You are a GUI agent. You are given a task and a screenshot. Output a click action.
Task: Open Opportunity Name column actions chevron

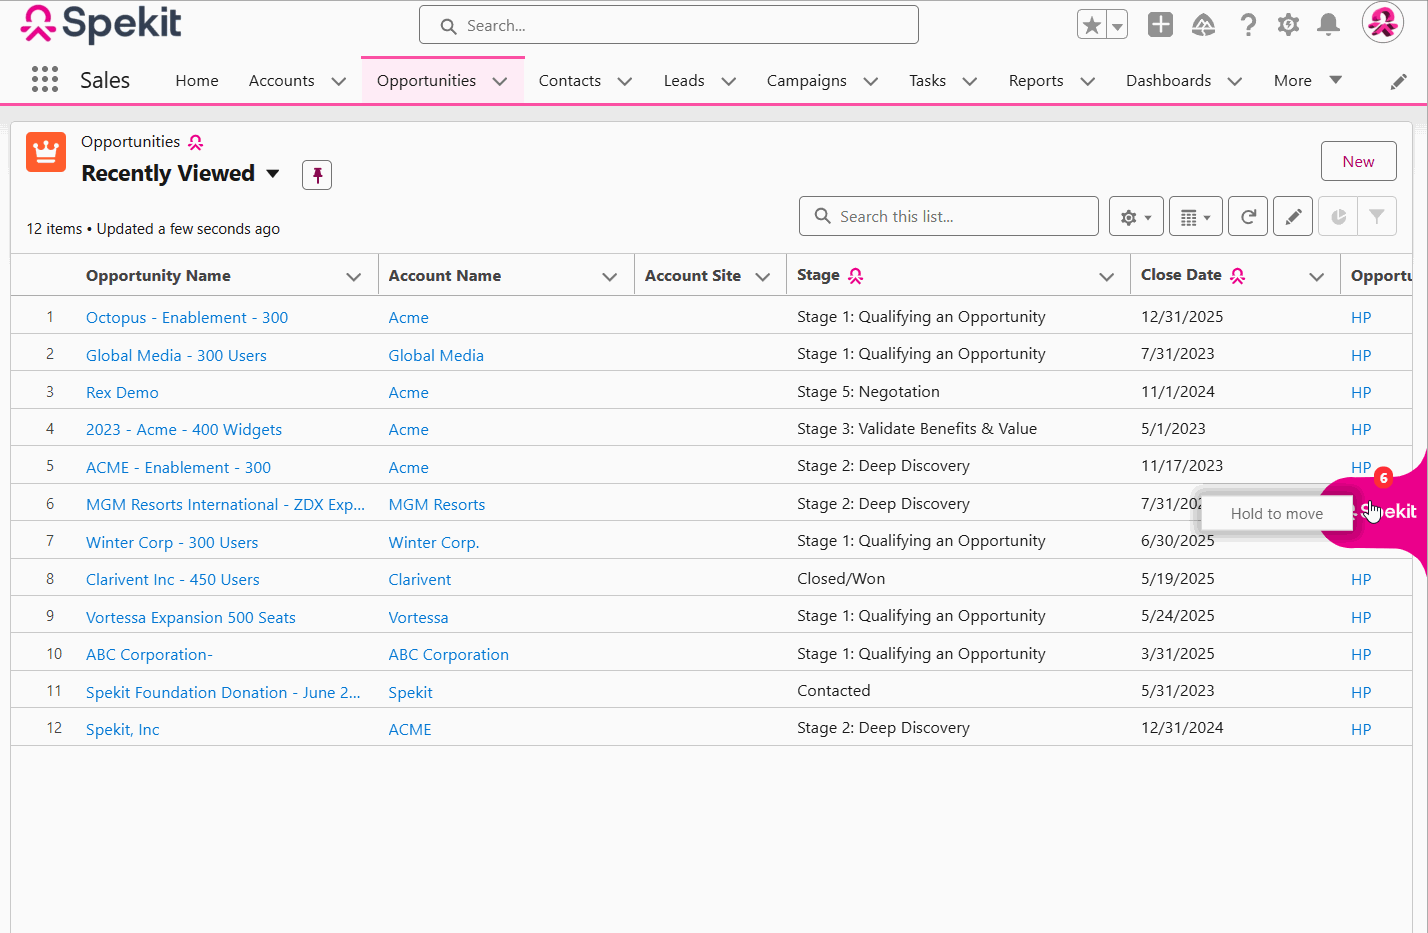point(353,277)
